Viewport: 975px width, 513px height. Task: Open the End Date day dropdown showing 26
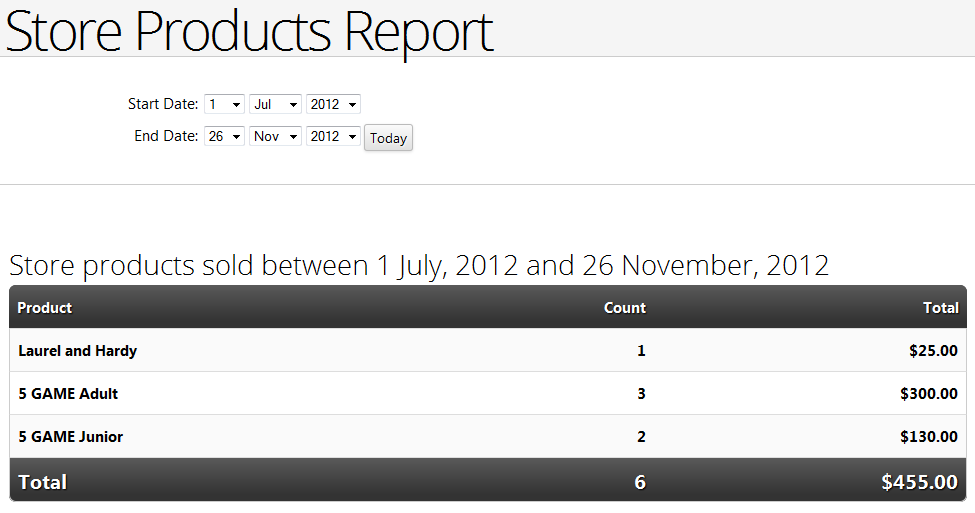224,136
